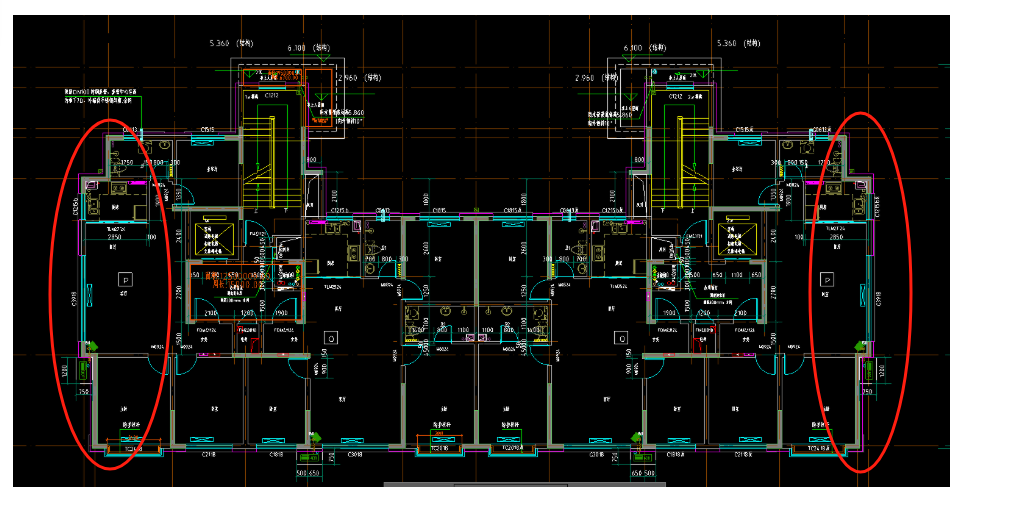Click the green diamond marker above 500 650
This screenshot has width=1012, height=527.
pyautogui.click(x=316, y=438)
